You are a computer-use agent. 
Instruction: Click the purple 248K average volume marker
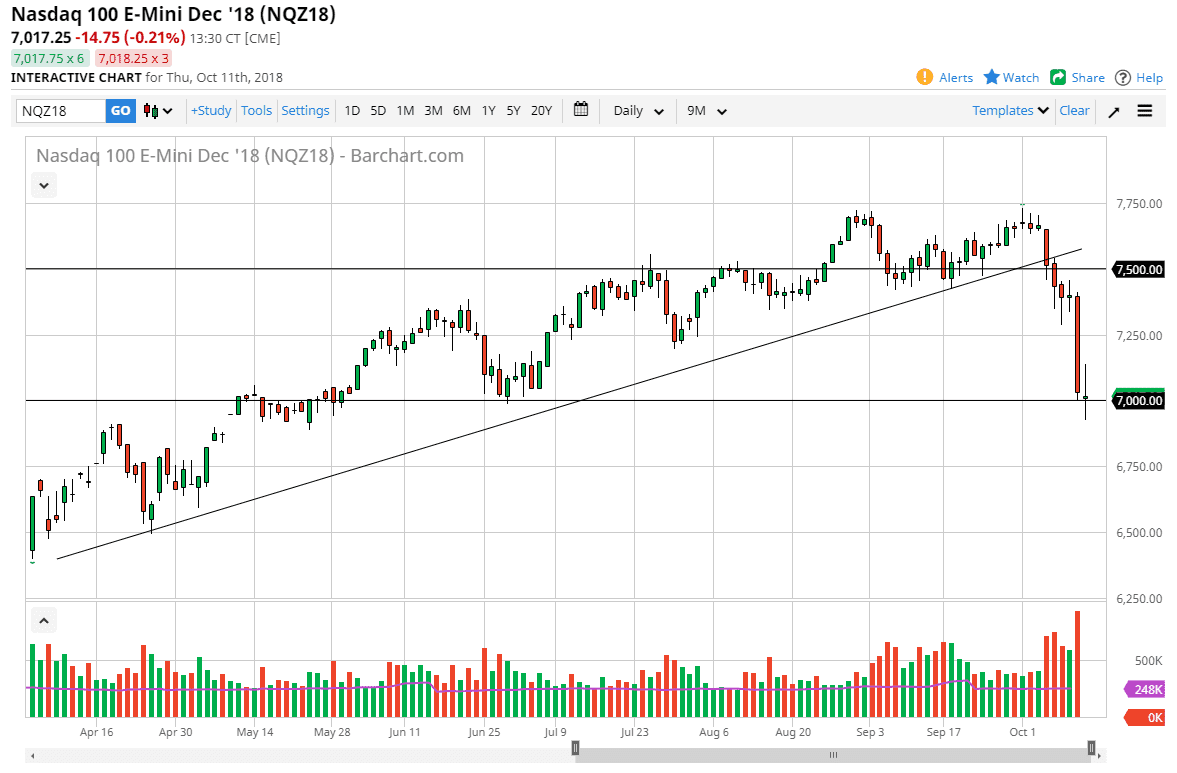(x=1143, y=689)
